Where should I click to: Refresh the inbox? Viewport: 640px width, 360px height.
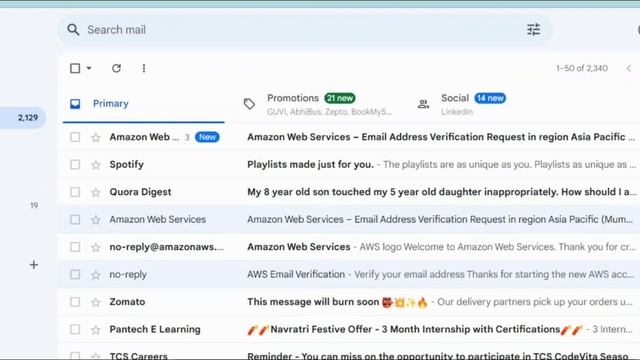(116, 68)
